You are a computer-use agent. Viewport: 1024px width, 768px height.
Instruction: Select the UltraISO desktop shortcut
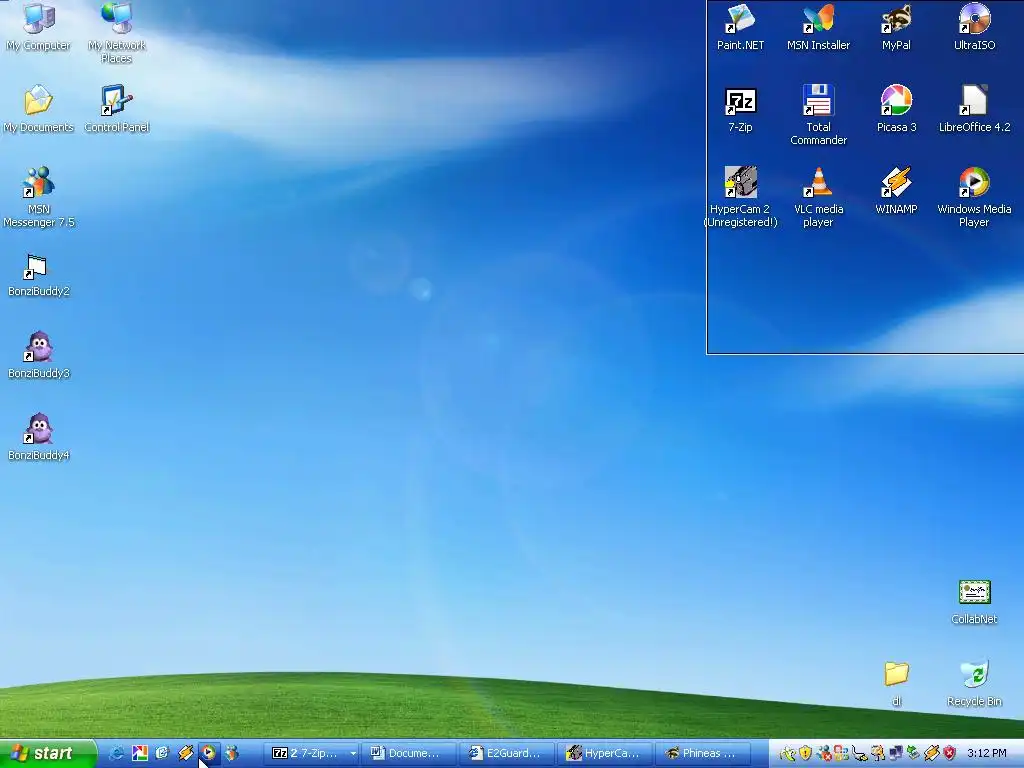[x=974, y=26]
